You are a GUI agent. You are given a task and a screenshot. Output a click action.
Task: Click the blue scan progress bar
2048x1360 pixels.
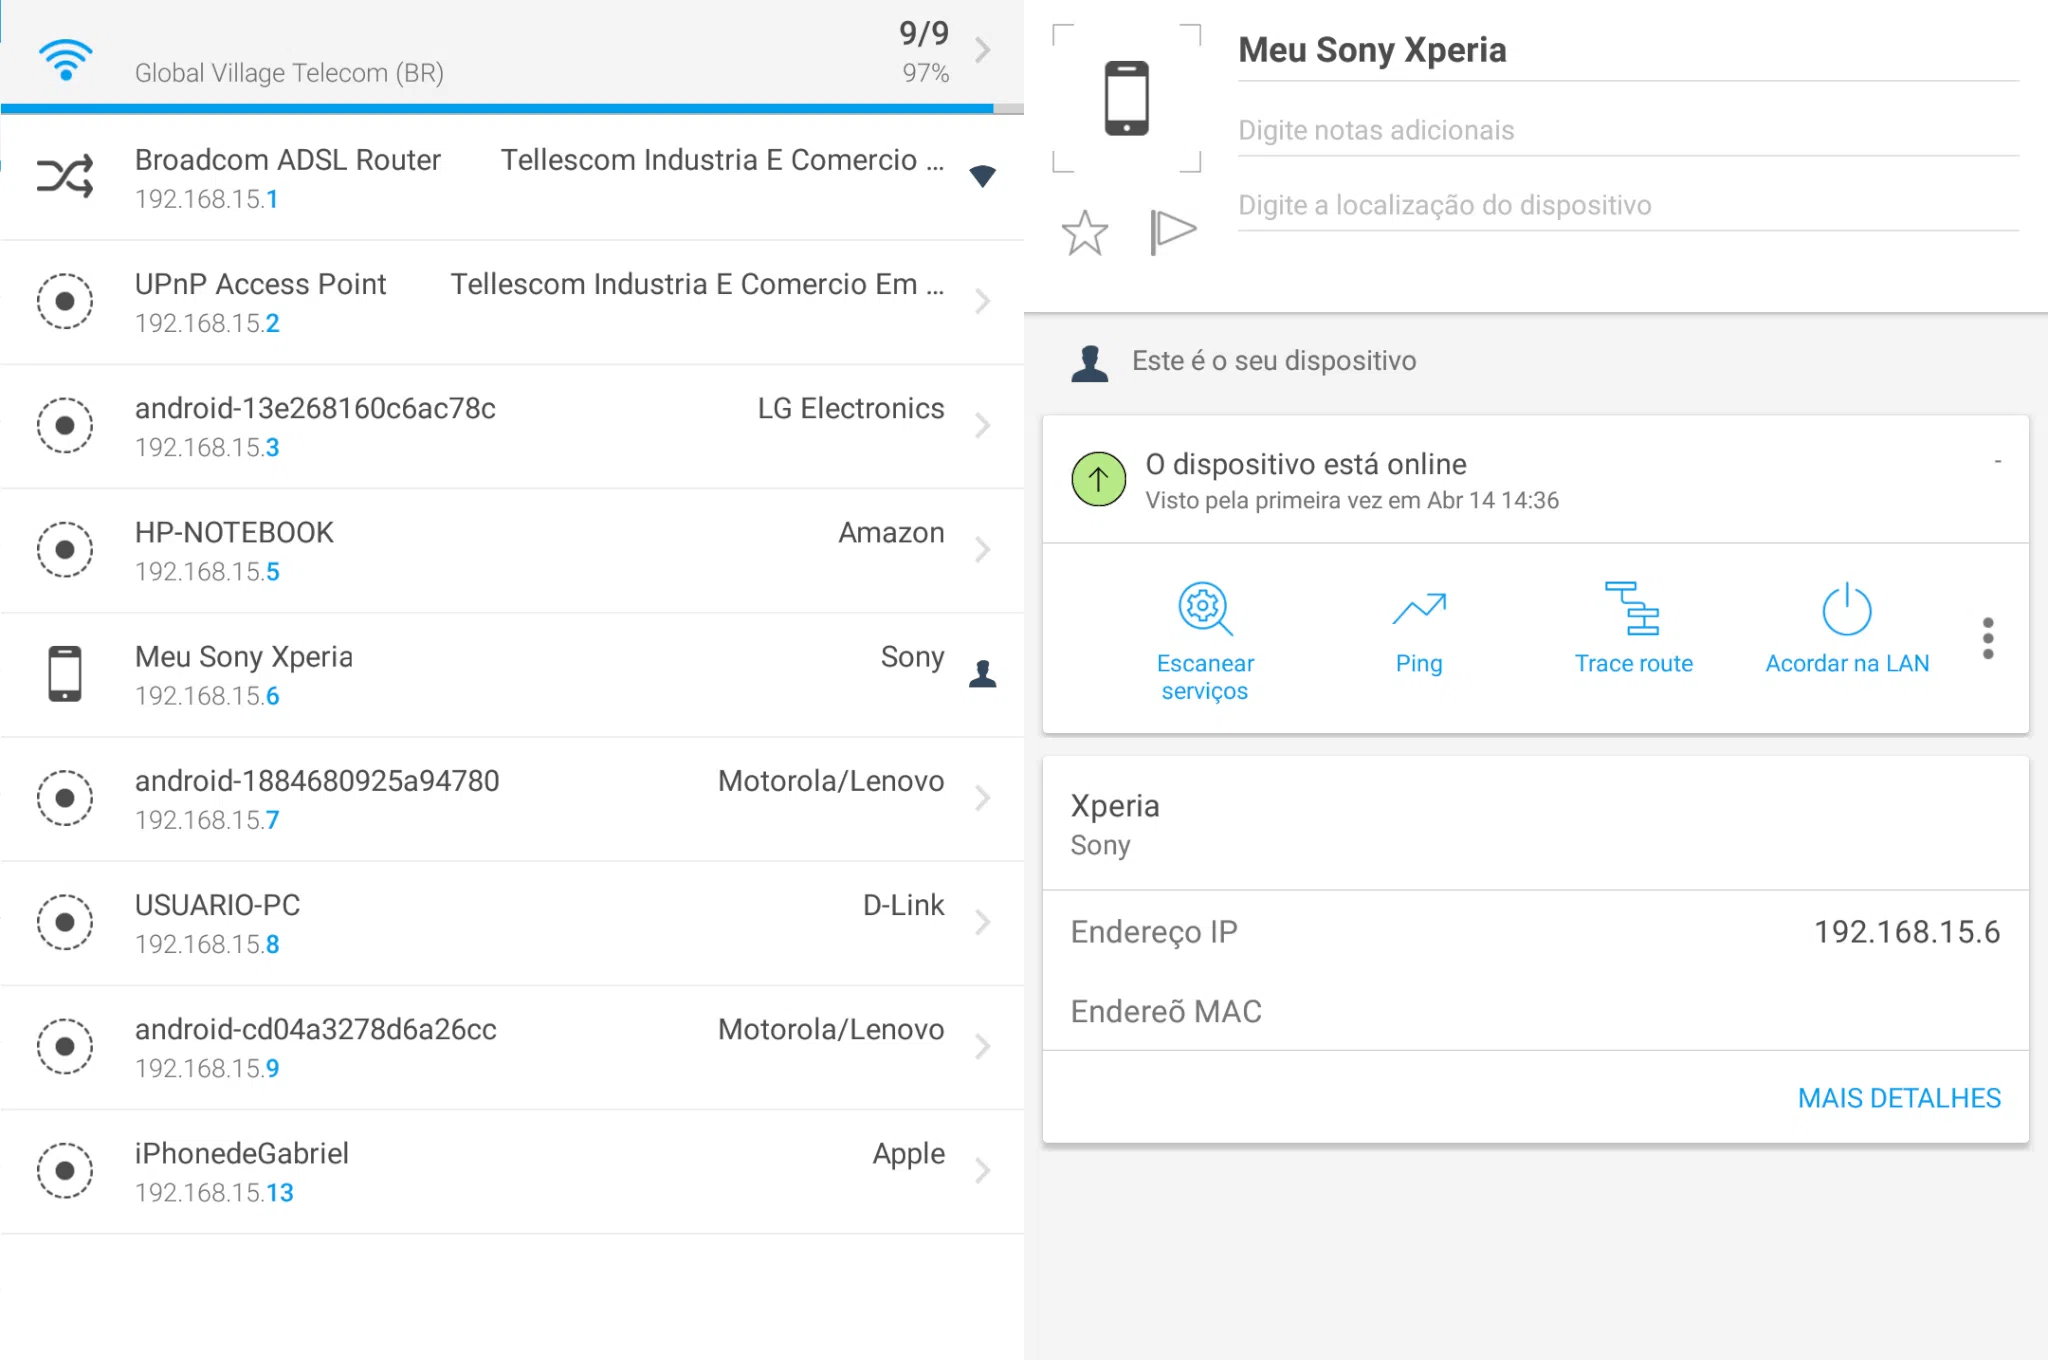(x=497, y=108)
